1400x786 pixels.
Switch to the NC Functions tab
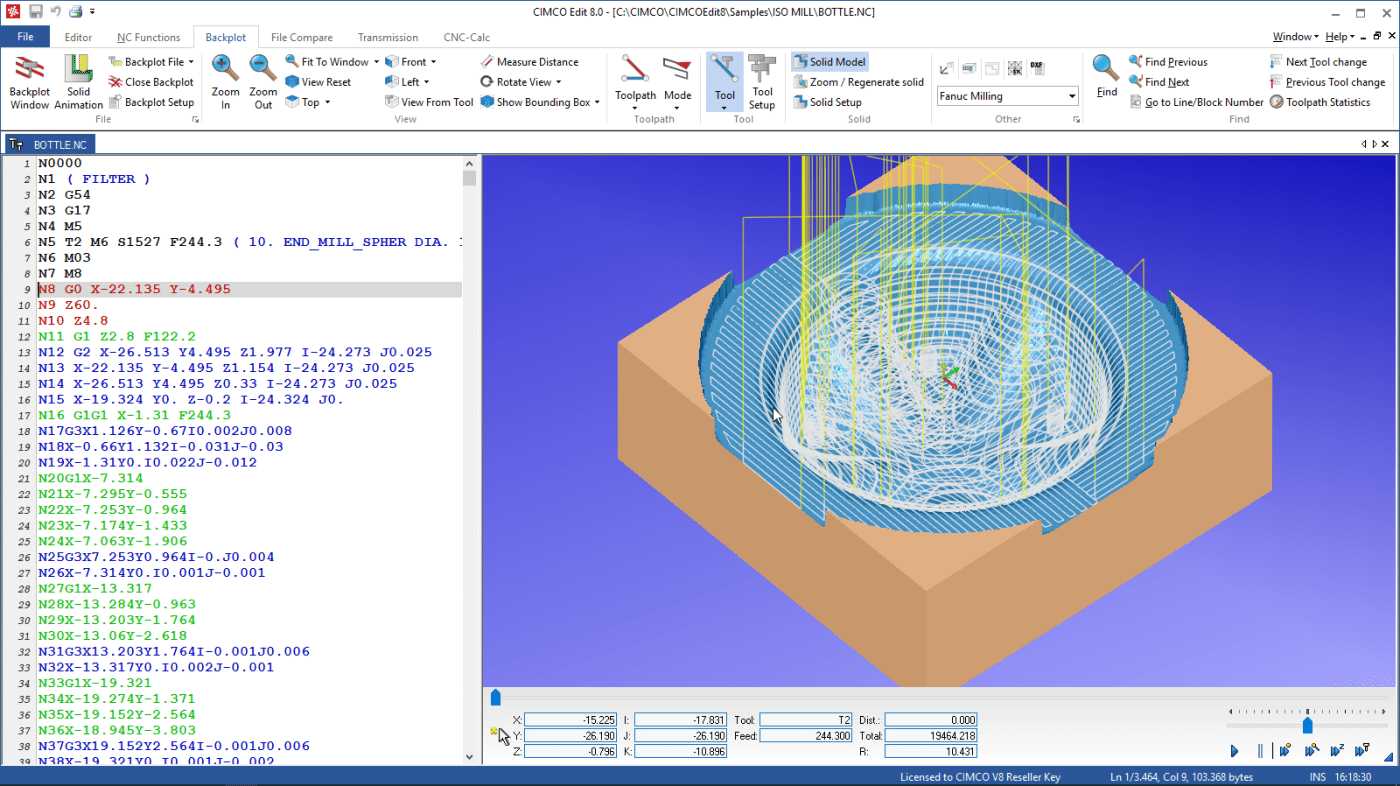pos(148,37)
